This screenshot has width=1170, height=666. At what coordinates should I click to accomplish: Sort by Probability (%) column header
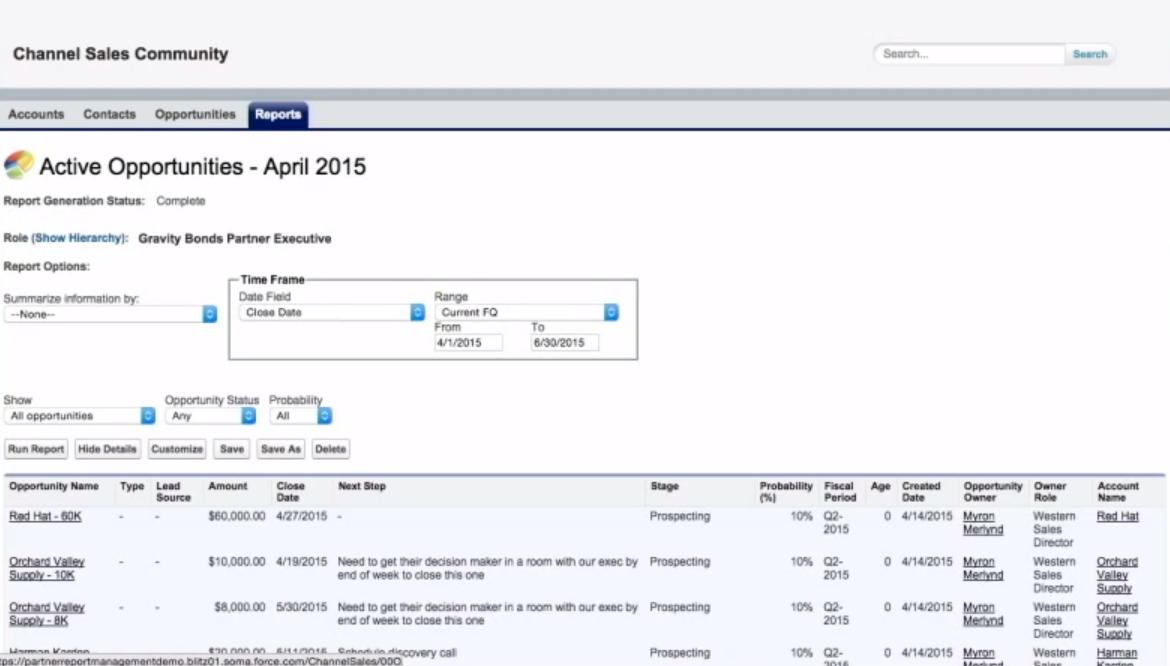[786, 491]
